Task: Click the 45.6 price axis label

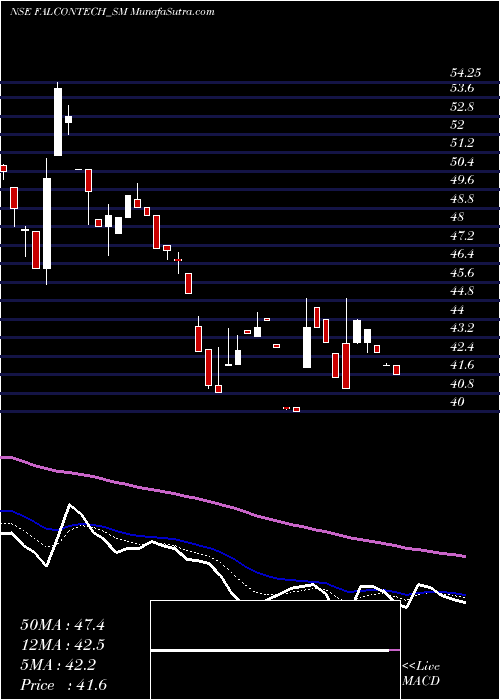Action: (462, 272)
